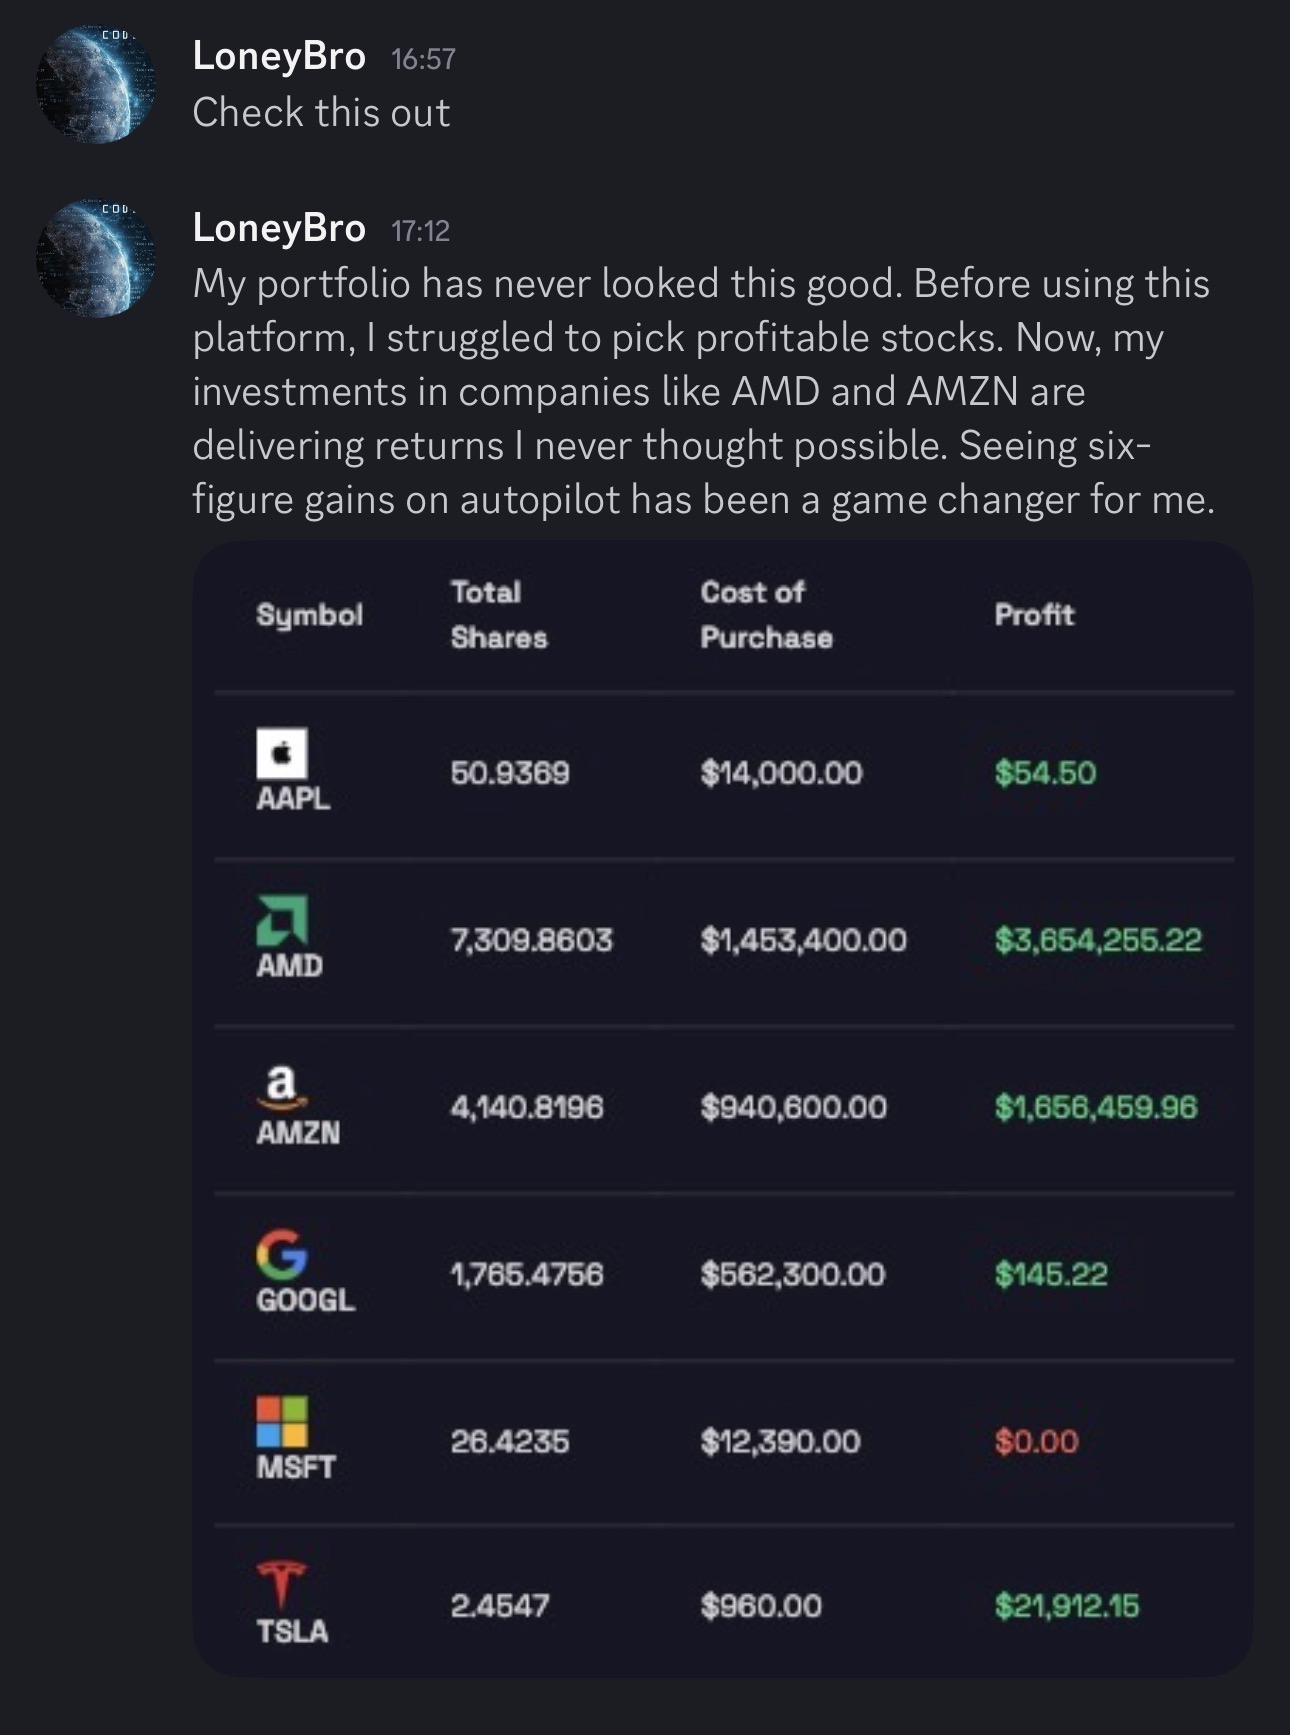Click the Amazon logo icon
Screen dimensions: 1290x1735
pos(282,1086)
